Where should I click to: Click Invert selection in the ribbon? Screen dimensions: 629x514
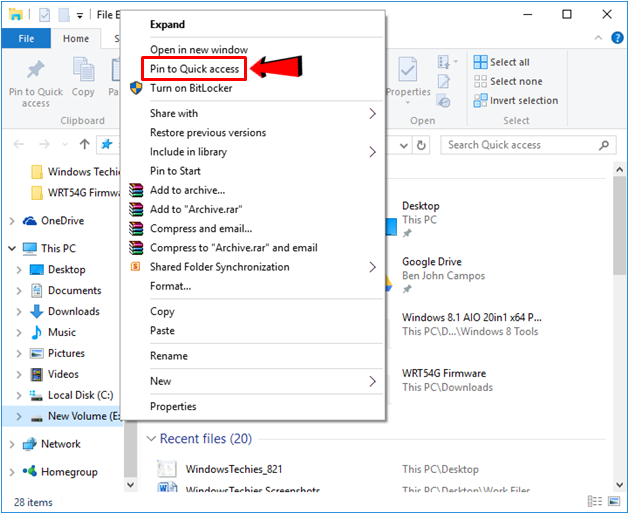tap(516, 101)
